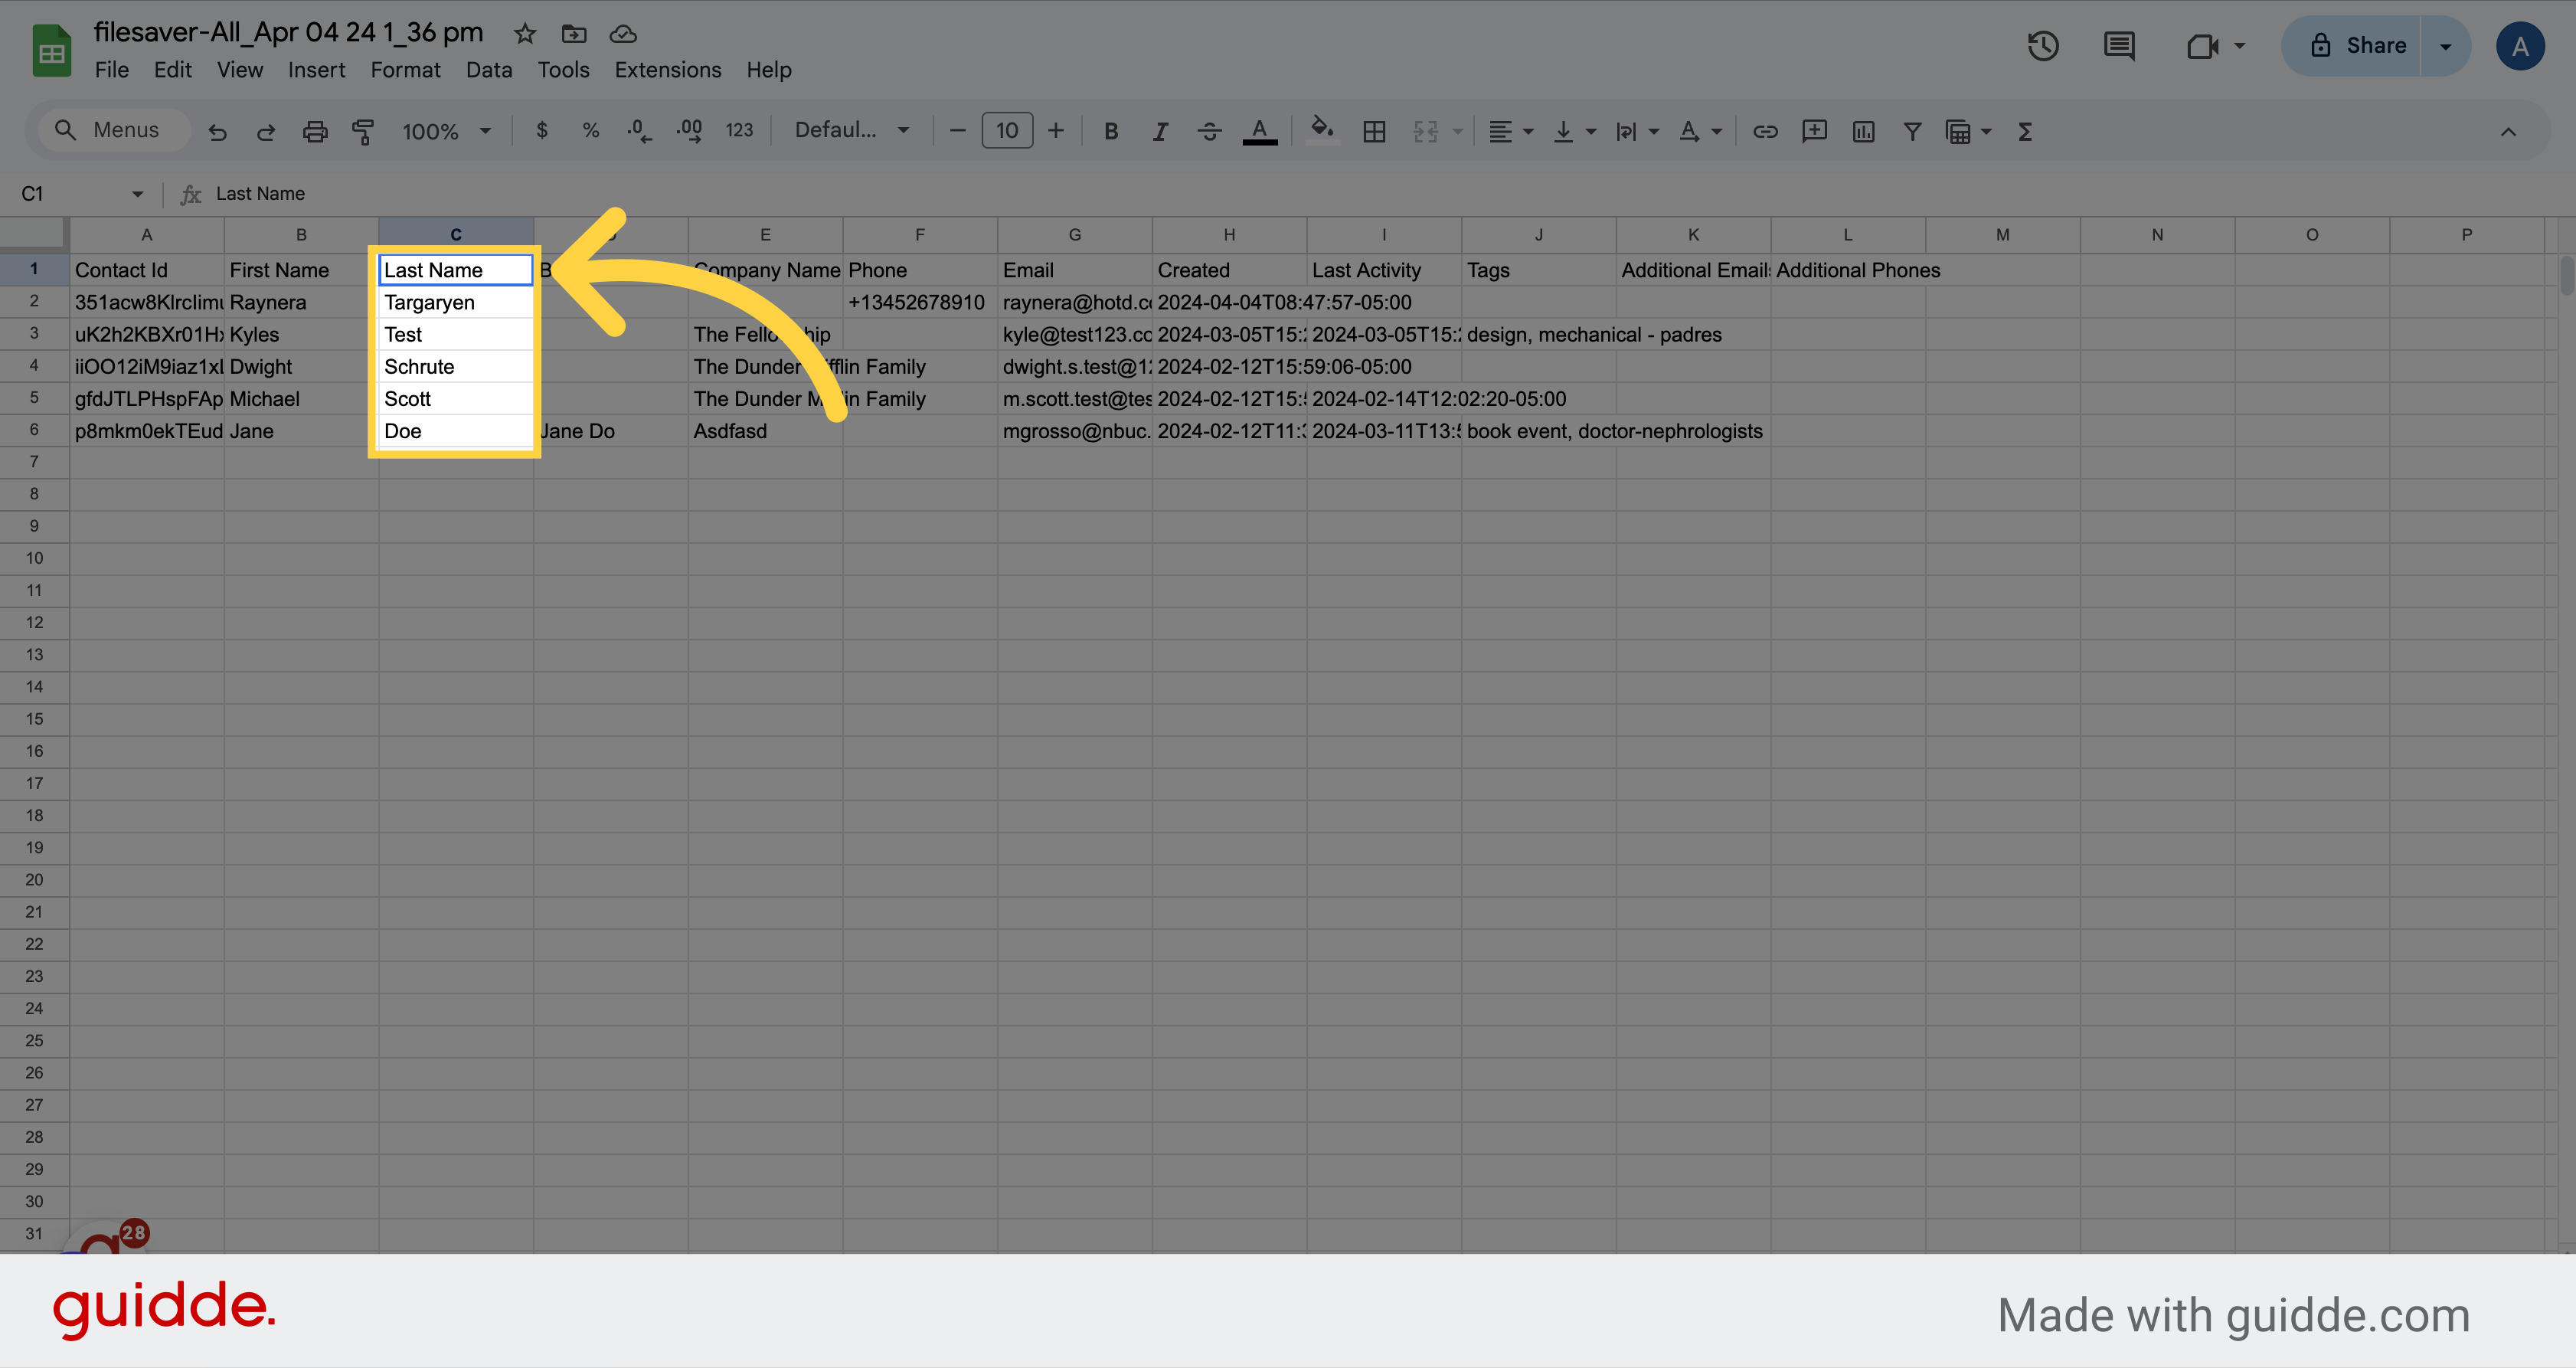
Task: Click the Undo icon
Action: (217, 131)
